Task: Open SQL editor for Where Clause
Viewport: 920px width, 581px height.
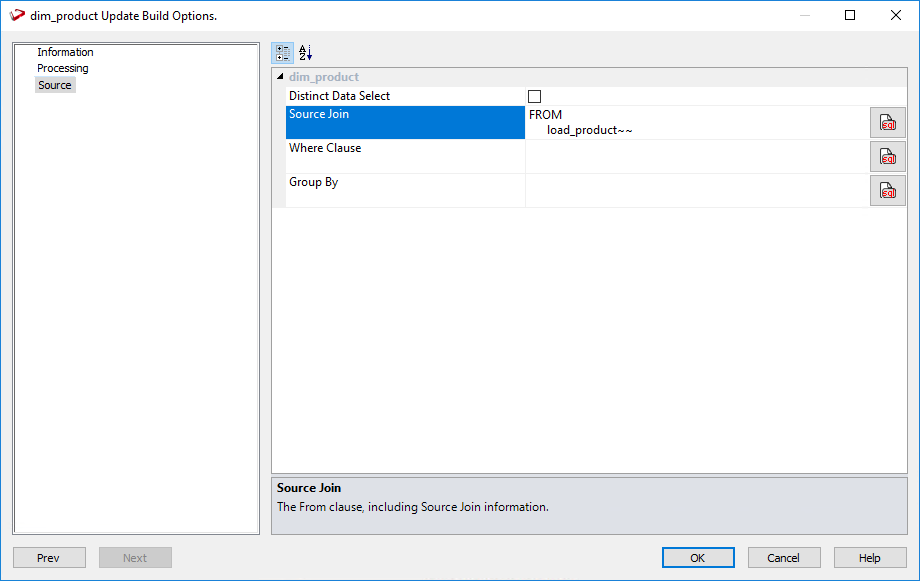Action: point(887,157)
